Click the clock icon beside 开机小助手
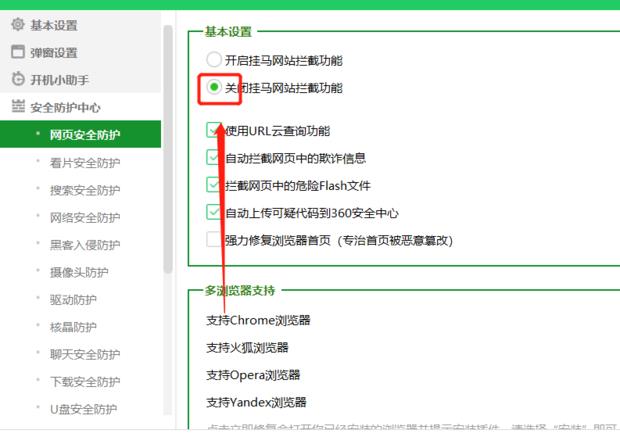This screenshot has height=437, width=620. click(17, 79)
